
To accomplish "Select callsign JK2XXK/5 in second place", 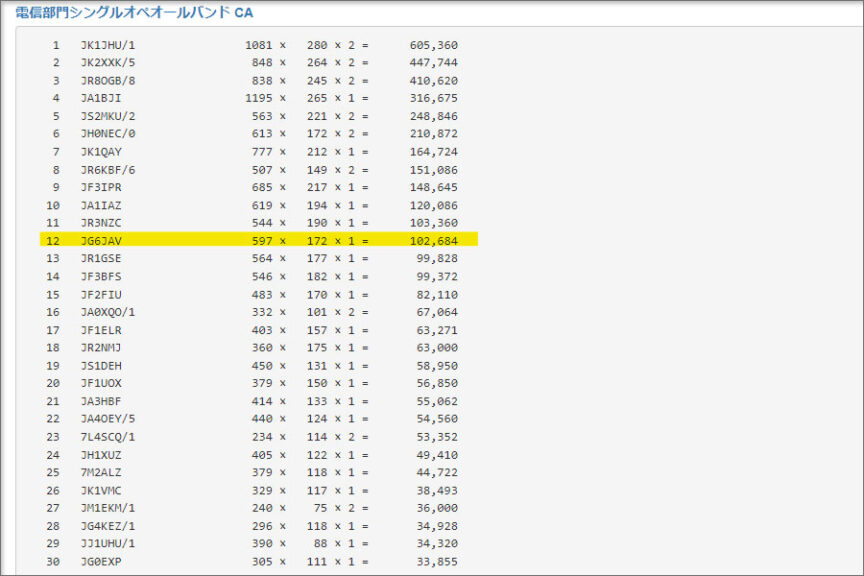I will (x=107, y=63).
